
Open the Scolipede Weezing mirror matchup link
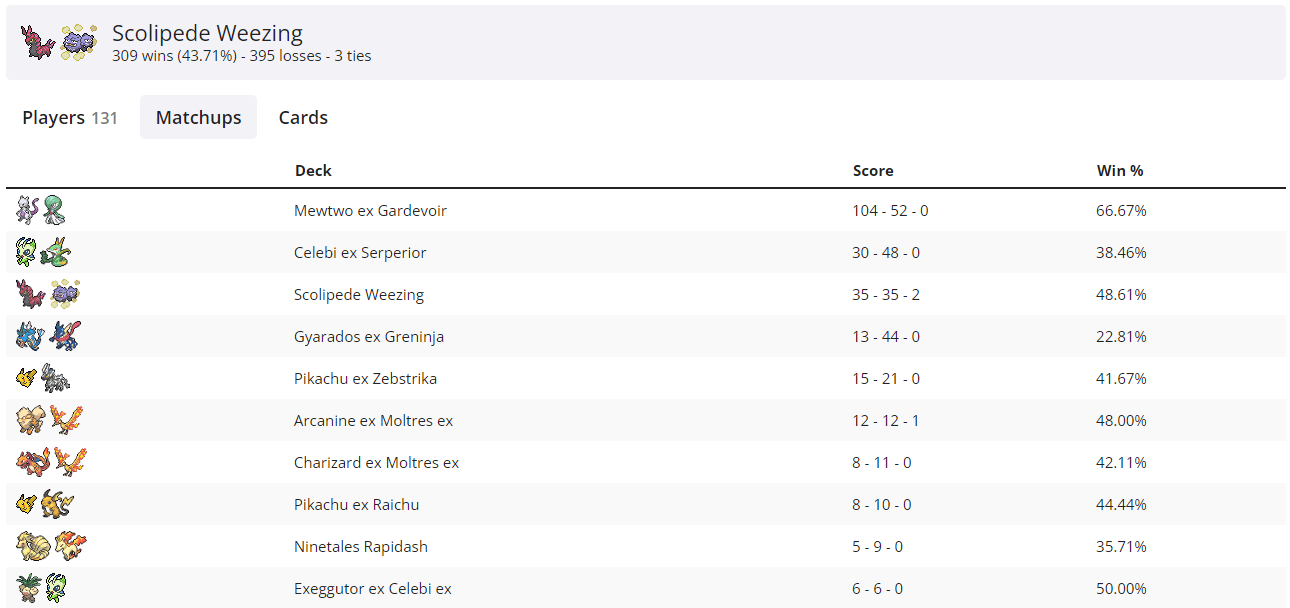pos(358,295)
